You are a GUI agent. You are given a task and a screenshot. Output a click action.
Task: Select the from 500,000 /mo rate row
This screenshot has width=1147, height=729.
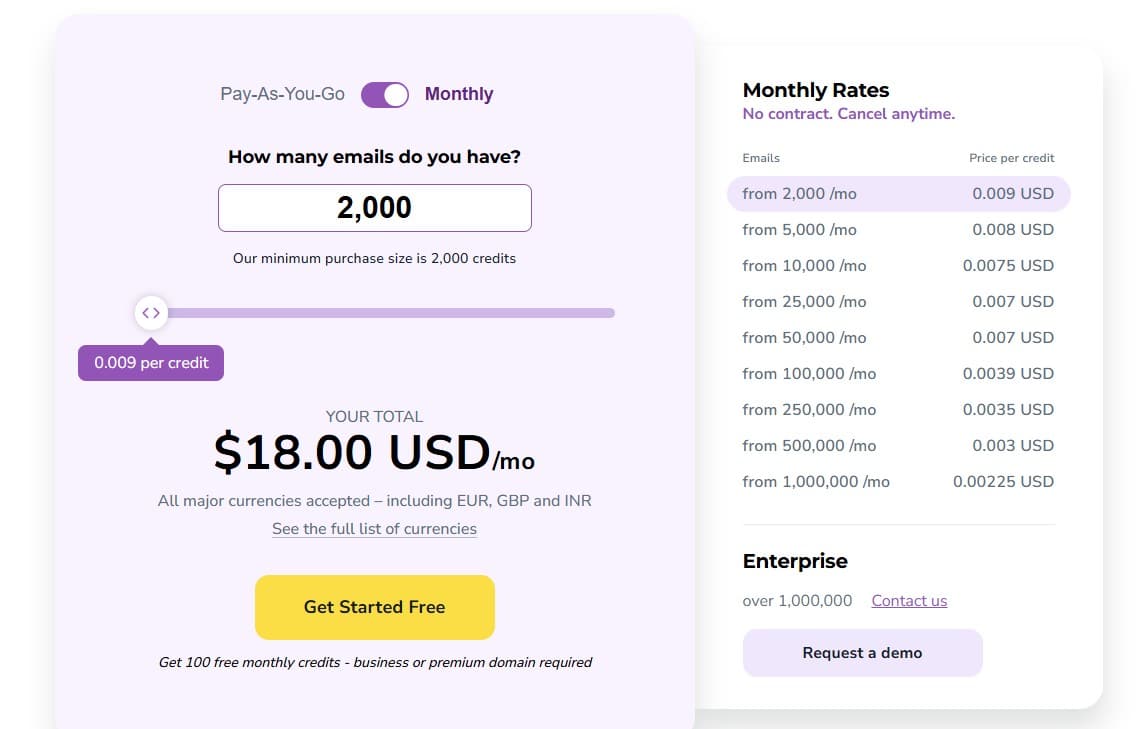[x=897, y=445]
